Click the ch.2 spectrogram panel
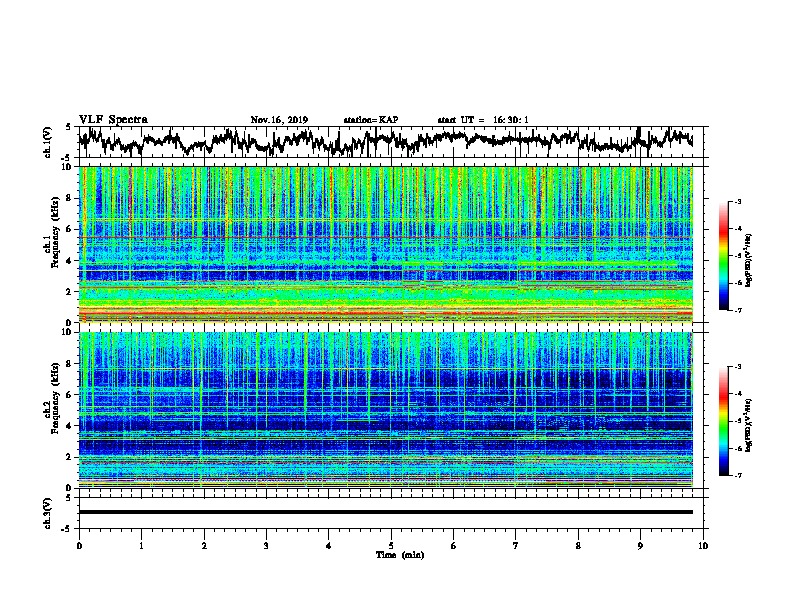Viewport: 792px width, 612px height. click(386, 410)
